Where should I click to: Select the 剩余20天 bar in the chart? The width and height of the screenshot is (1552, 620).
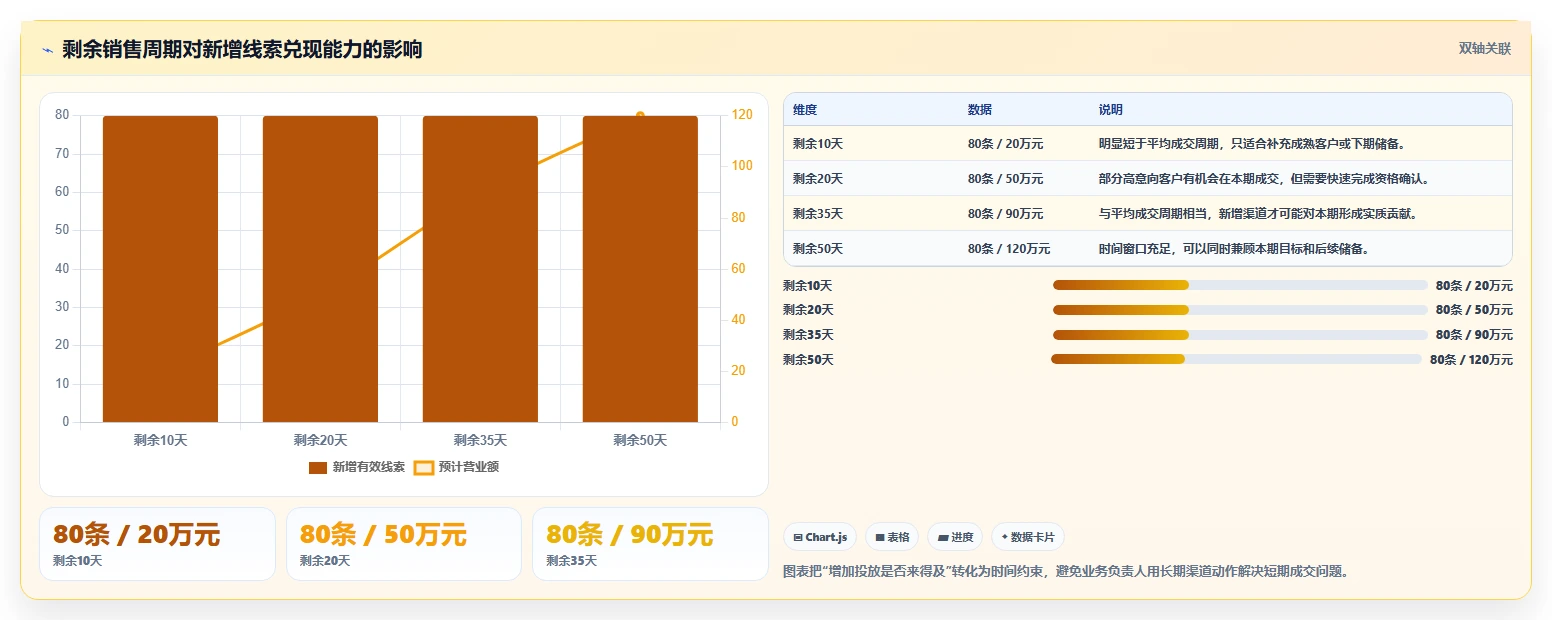coord(320,269)
